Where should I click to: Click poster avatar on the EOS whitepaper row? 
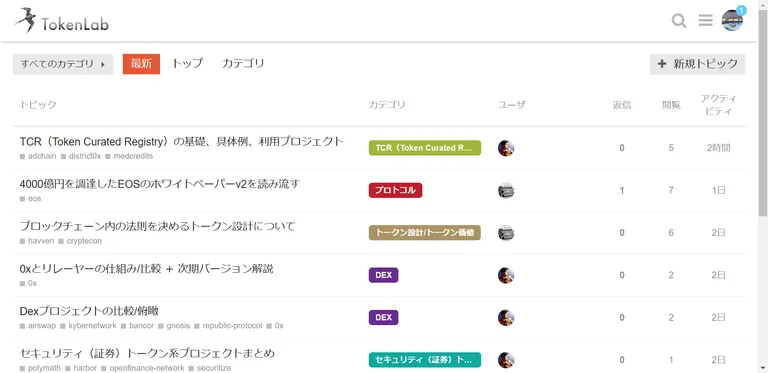point(506,190)
